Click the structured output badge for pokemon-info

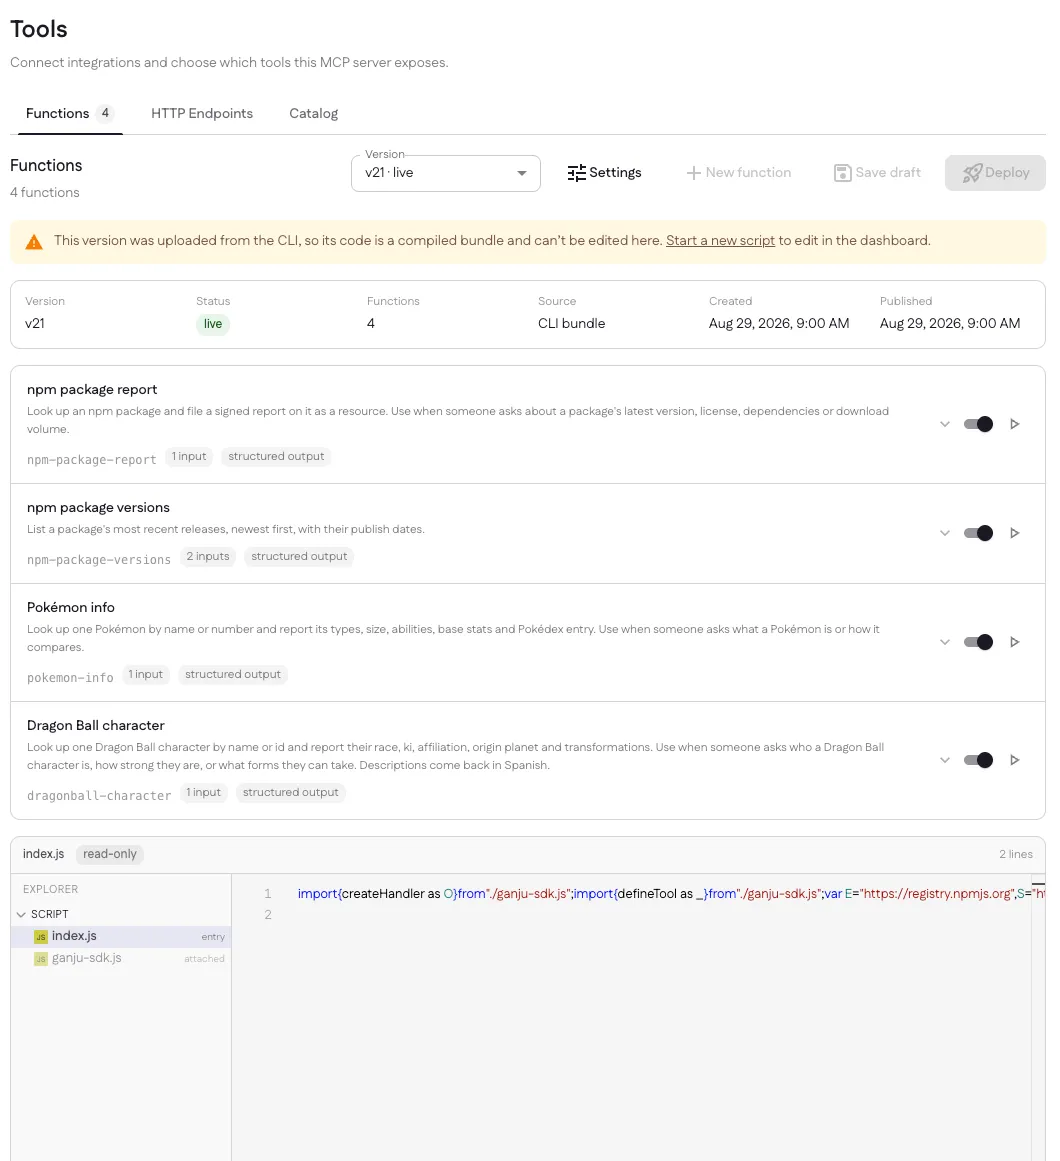tap(232, 675)
